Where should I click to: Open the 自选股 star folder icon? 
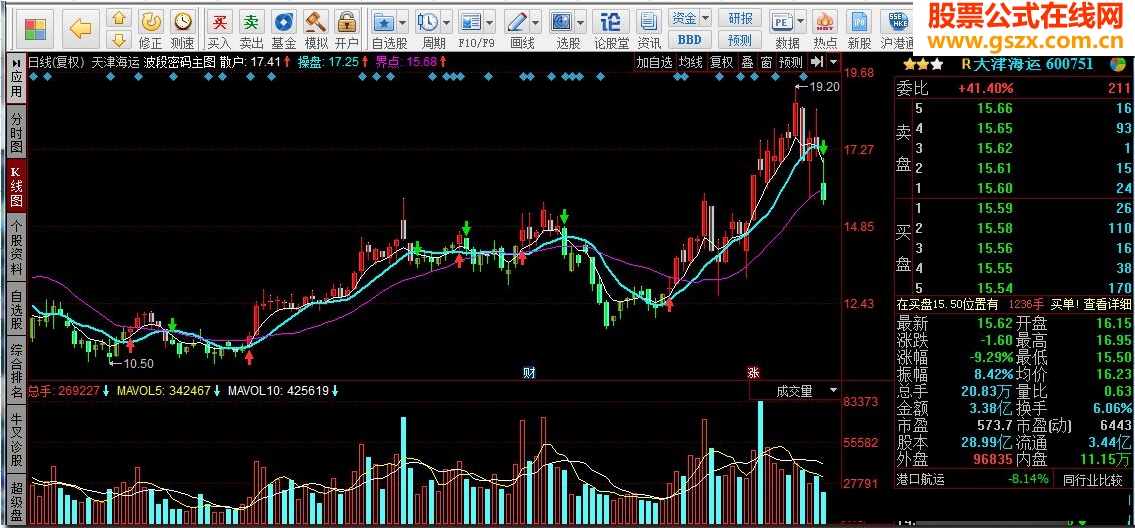(x=383, y=20)
